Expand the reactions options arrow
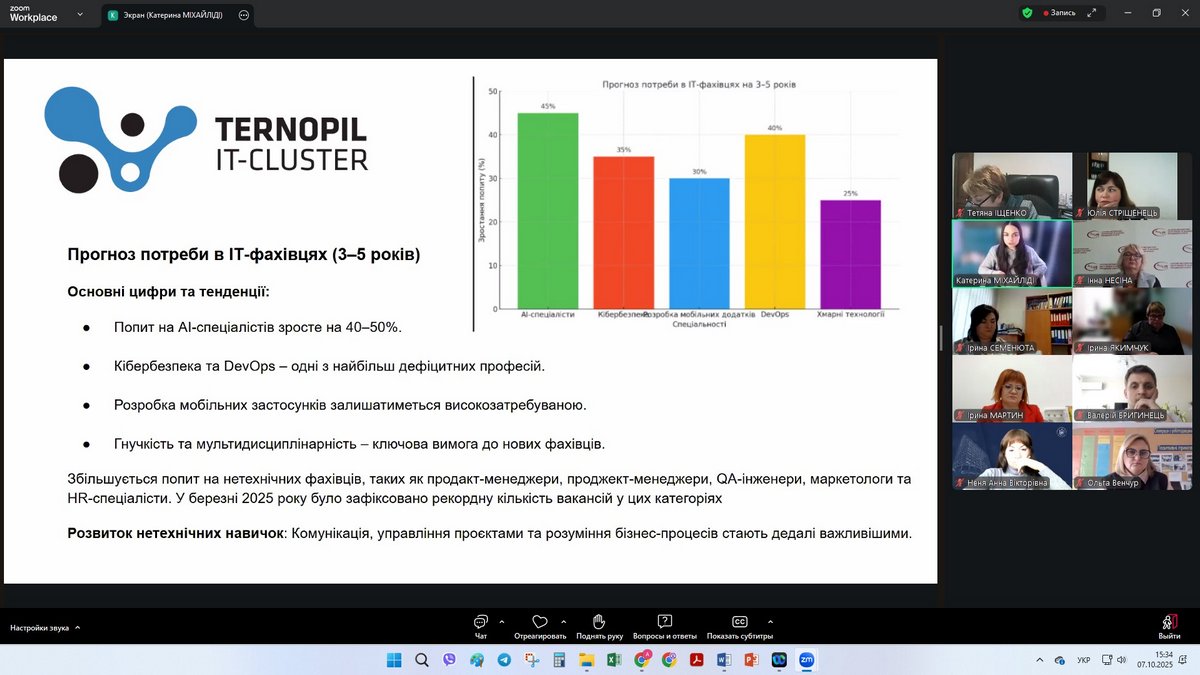Image resolution: width=1200 pixels, height=675 pixels. [563, 621]
